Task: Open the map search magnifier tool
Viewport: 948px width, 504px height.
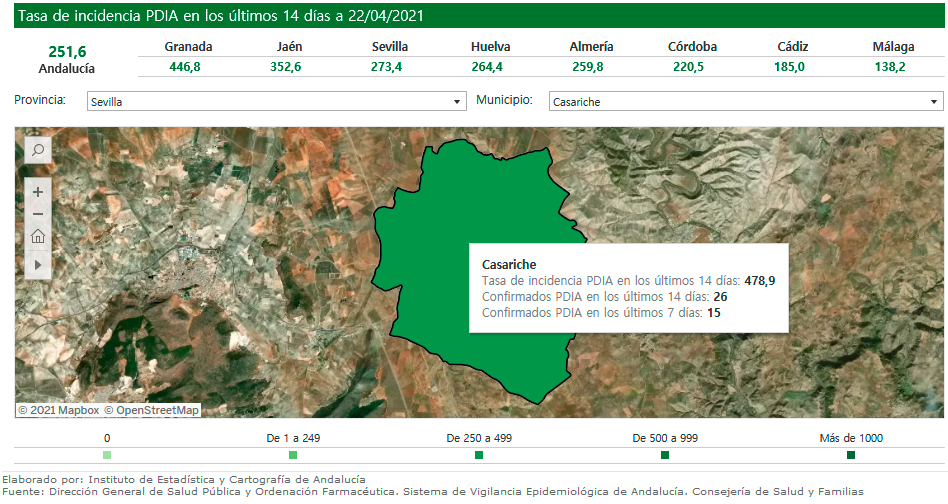Action: 38,150
